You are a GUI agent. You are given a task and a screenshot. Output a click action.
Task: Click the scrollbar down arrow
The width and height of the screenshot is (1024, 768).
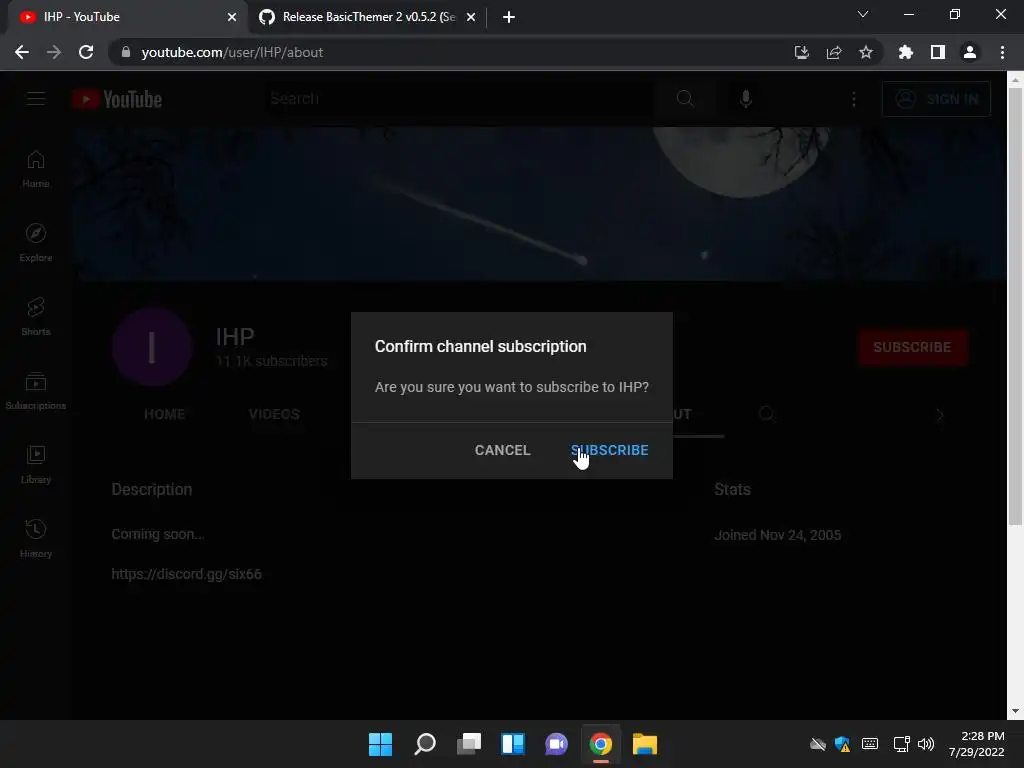tap(1014, 711)
